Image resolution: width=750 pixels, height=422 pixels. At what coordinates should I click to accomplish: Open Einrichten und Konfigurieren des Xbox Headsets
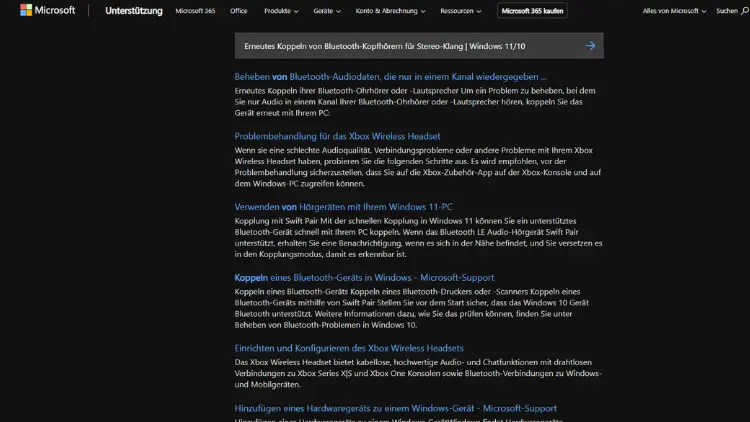point(349,348)
